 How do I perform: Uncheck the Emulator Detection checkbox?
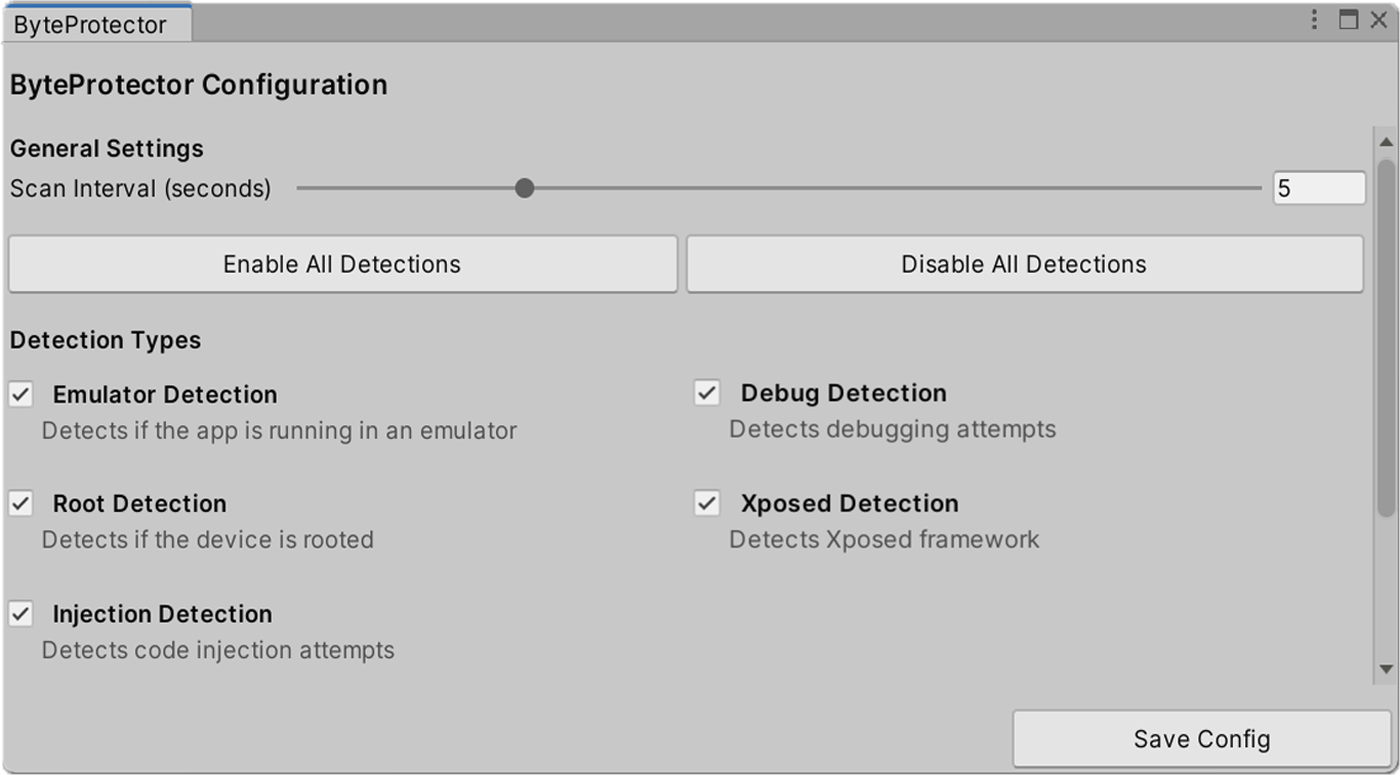click(20, 394)
